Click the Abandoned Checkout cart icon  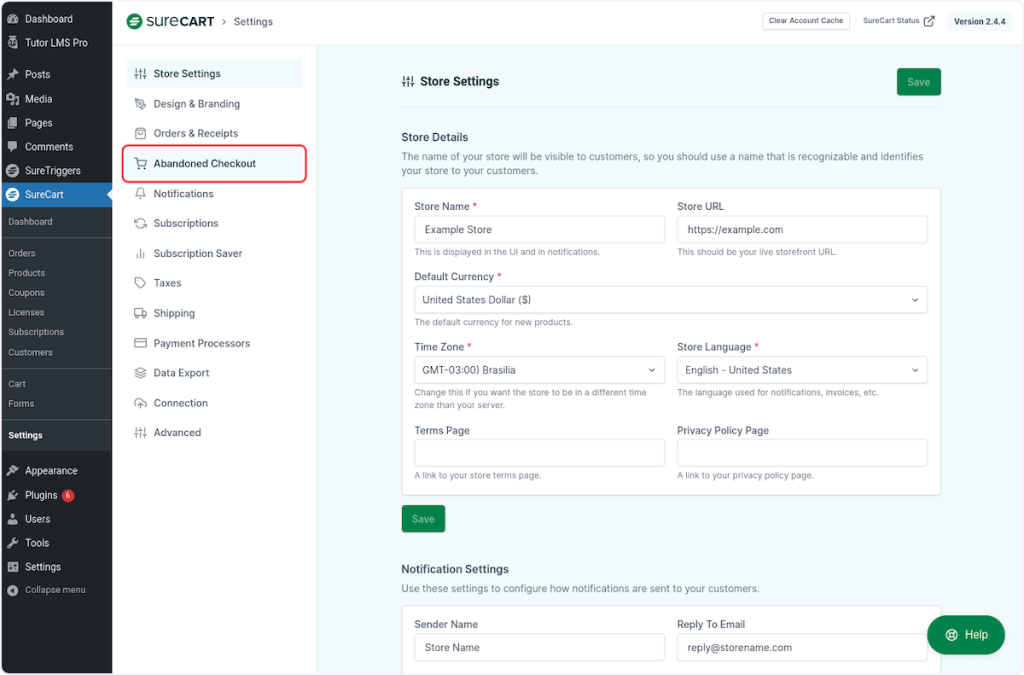coord(141,164)
